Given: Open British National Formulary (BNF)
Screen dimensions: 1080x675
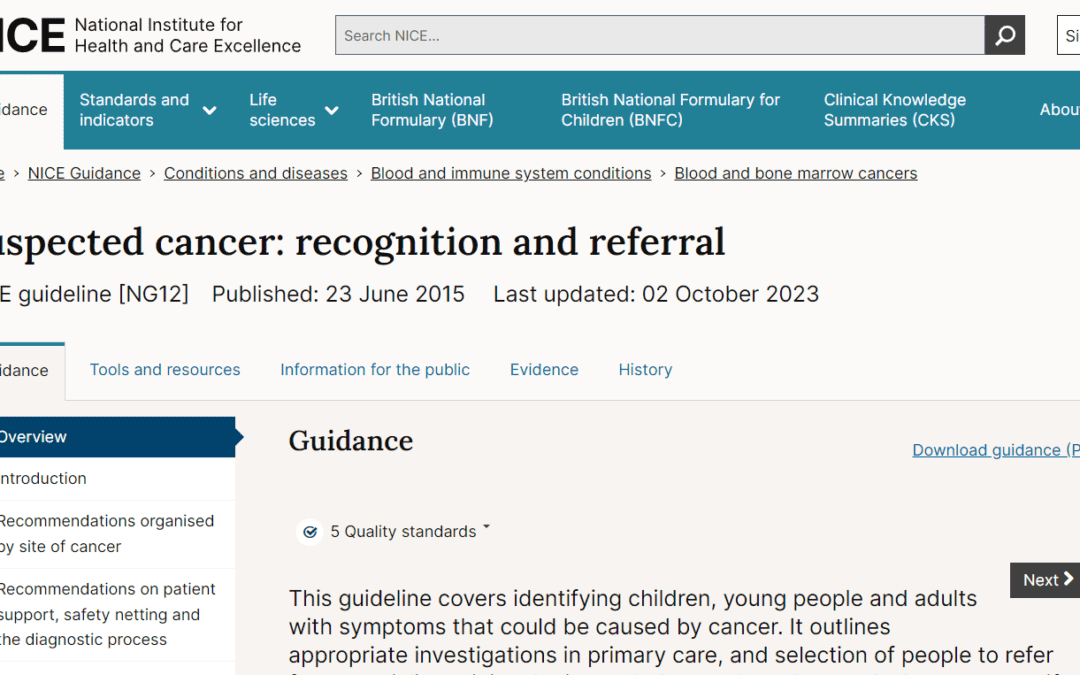Looking at the screenshot, I should (432, 110).
